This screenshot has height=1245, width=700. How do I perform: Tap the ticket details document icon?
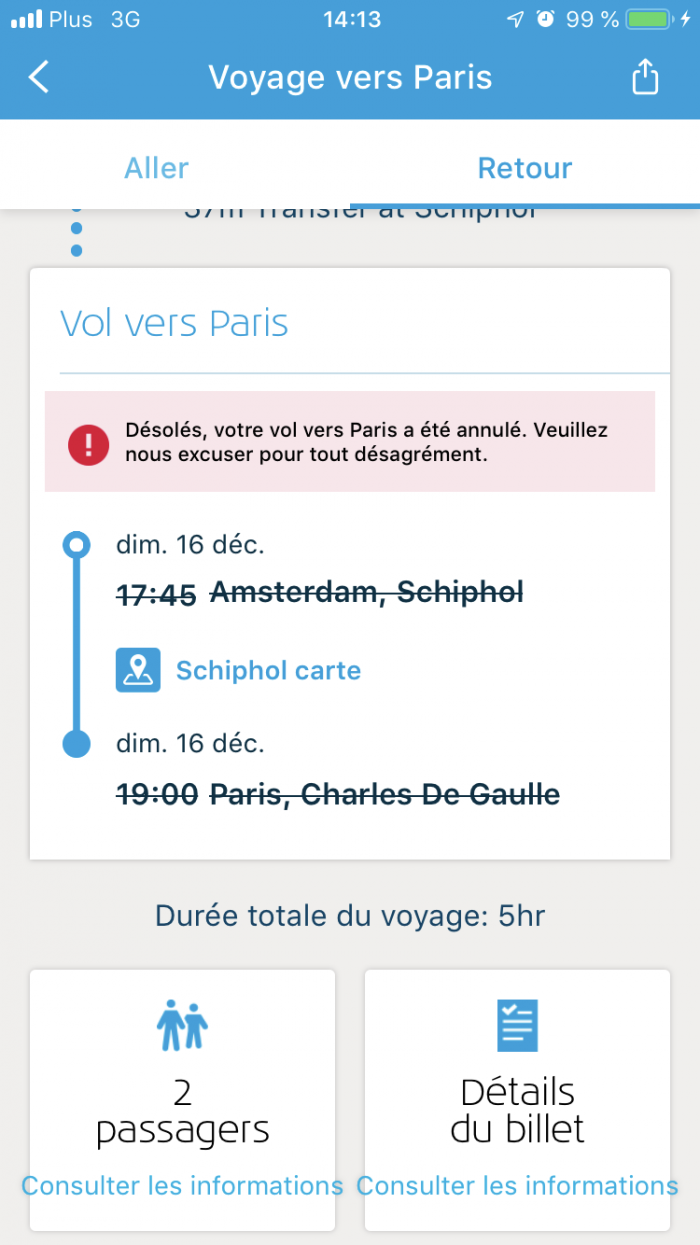[x=517, y=1025]
